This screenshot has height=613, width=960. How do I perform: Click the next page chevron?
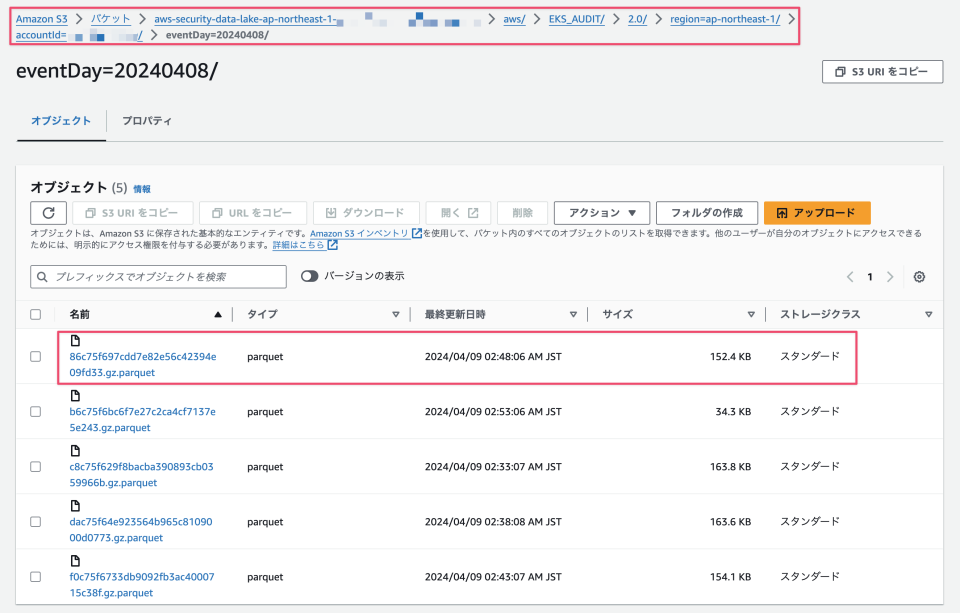coord(890,276)
